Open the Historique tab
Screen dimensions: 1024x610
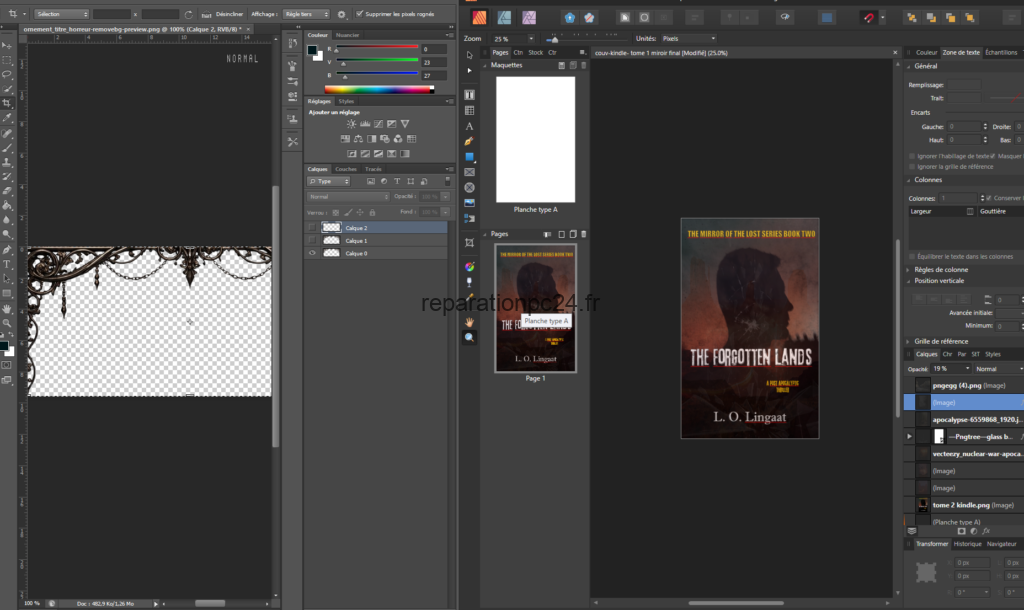968,543
